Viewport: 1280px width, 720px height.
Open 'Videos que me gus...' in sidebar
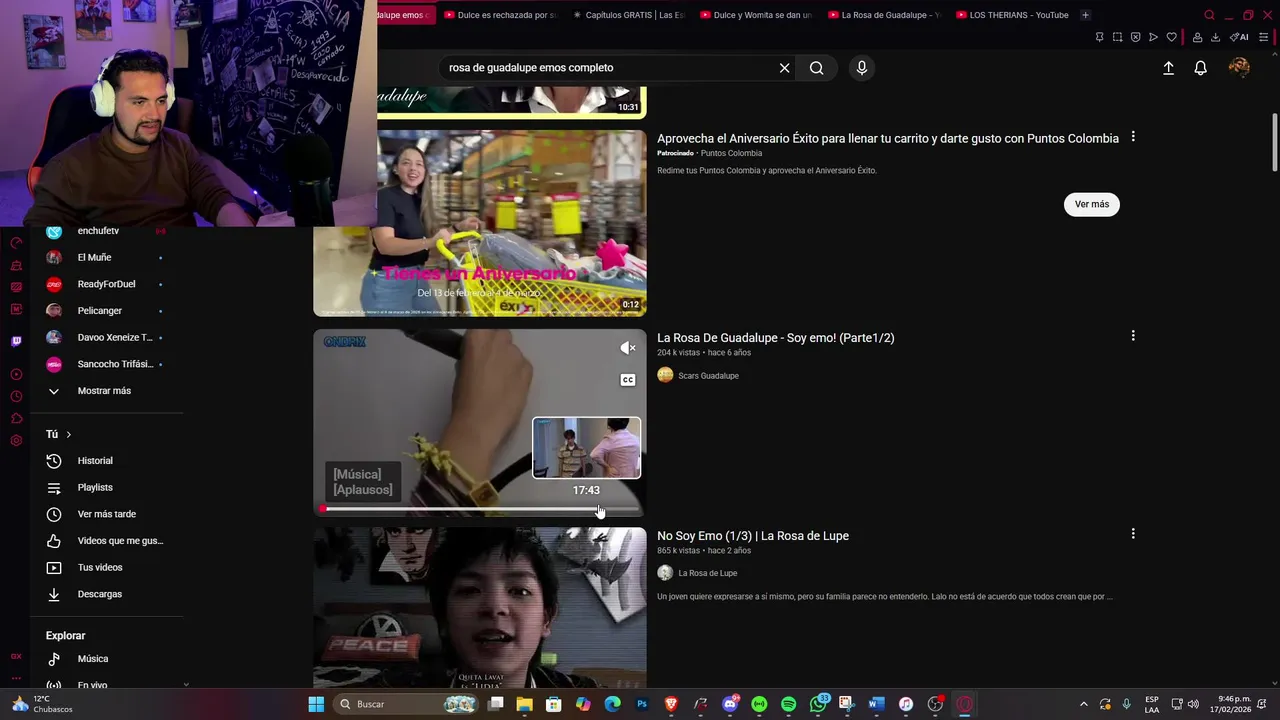(x=120, y=541)
